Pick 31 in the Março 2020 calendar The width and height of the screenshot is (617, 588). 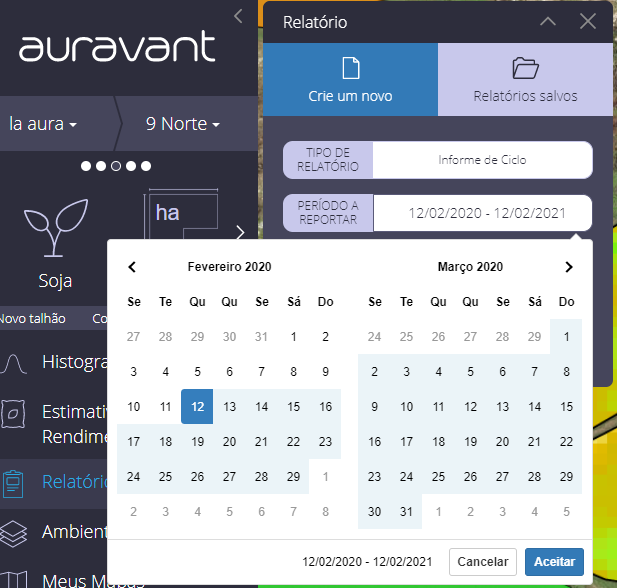click(406, 511)
